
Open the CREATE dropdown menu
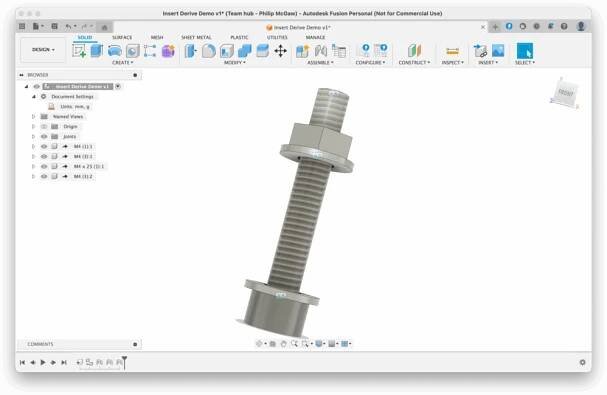123,62
